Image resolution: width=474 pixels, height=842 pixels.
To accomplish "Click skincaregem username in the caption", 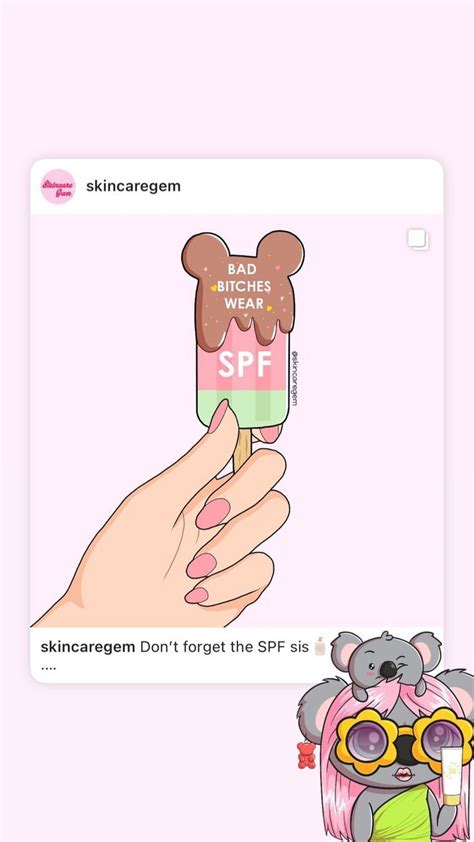I will pyautogui.click(x=88, y=646).
